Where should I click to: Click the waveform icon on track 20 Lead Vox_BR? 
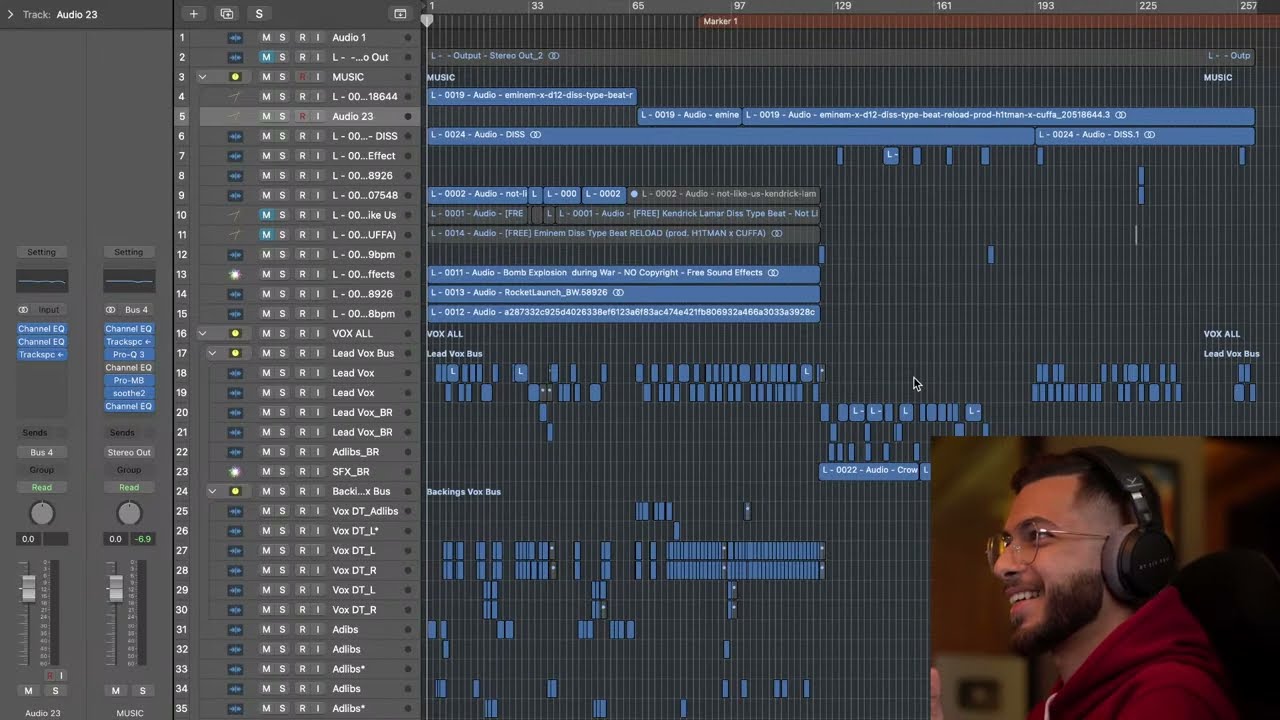tap(235, 412)
